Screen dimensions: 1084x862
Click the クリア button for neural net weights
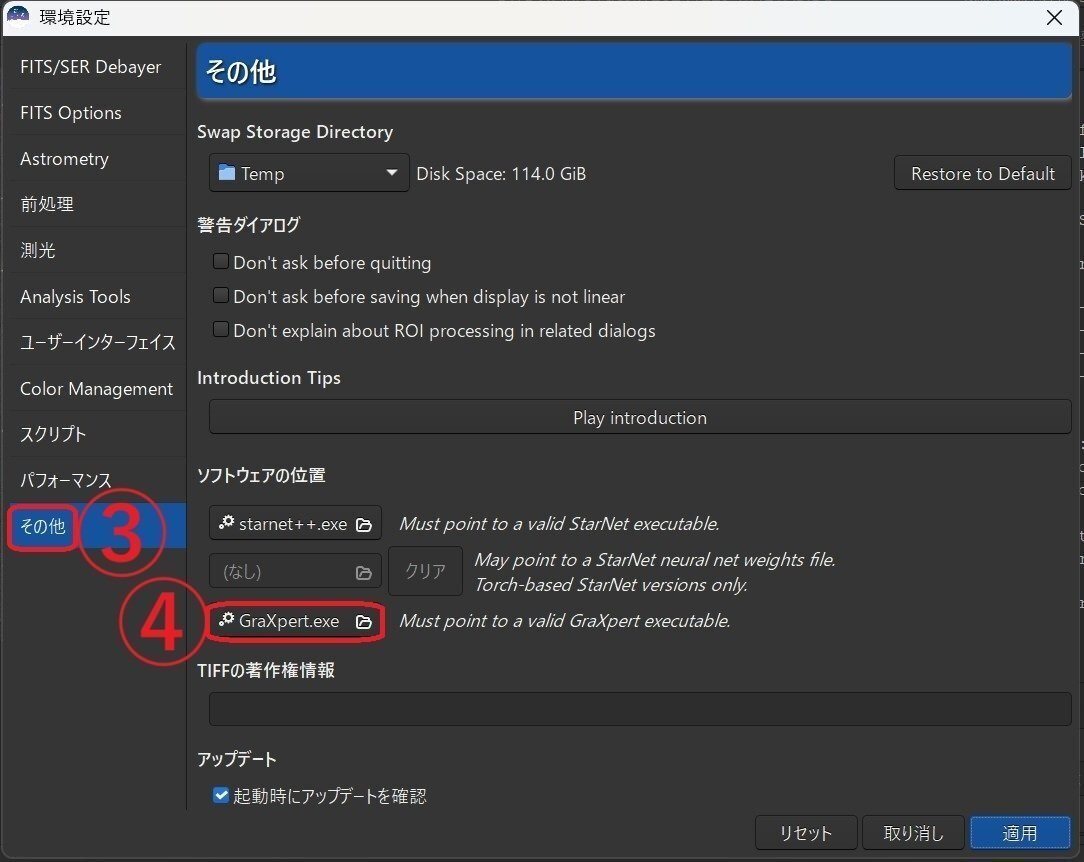425,571
